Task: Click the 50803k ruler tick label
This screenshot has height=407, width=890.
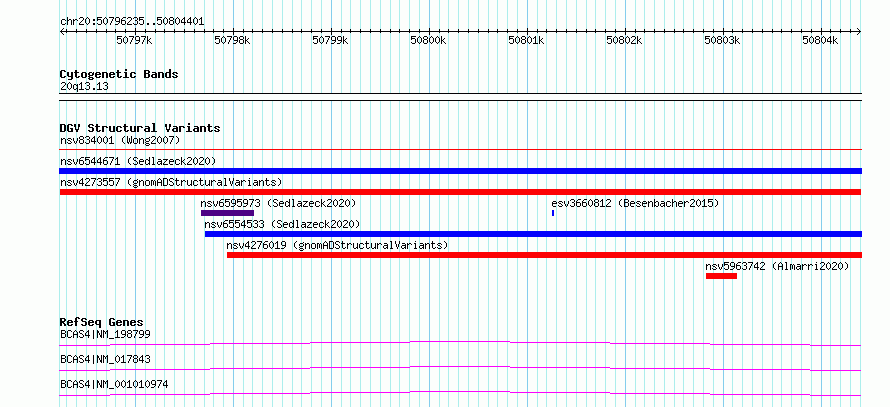Action: pyautogui.click(x=723, y=40)
